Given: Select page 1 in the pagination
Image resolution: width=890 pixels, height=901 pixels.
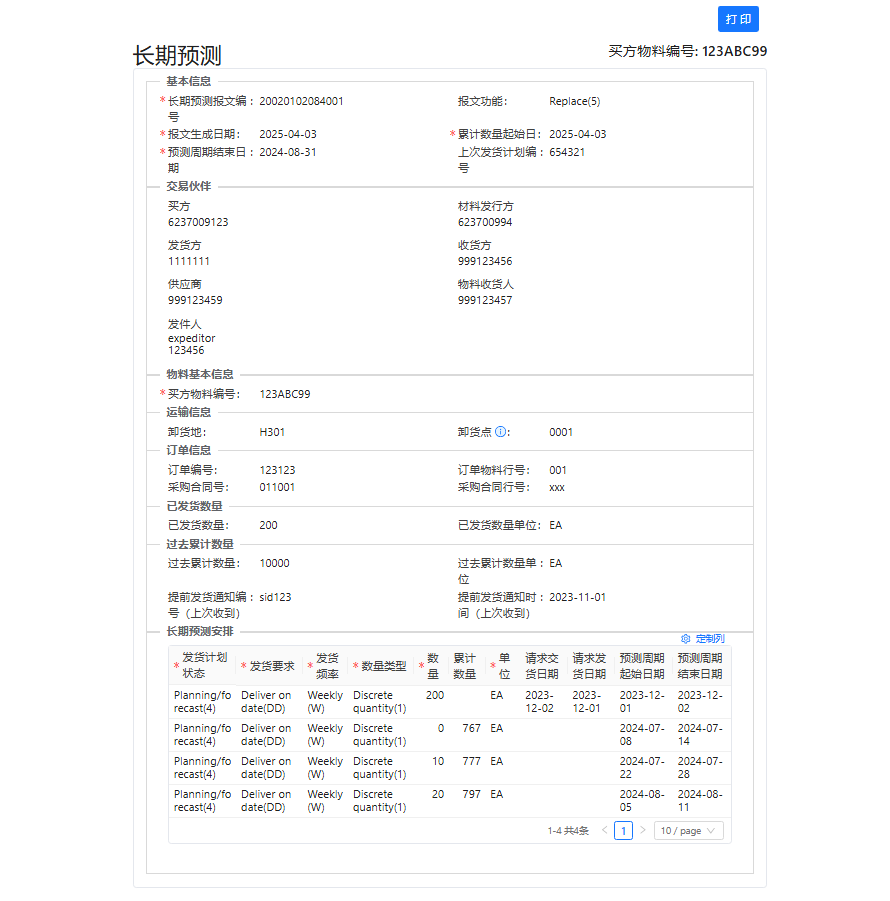Looking at the screenshot, I should tap(623, 830).
